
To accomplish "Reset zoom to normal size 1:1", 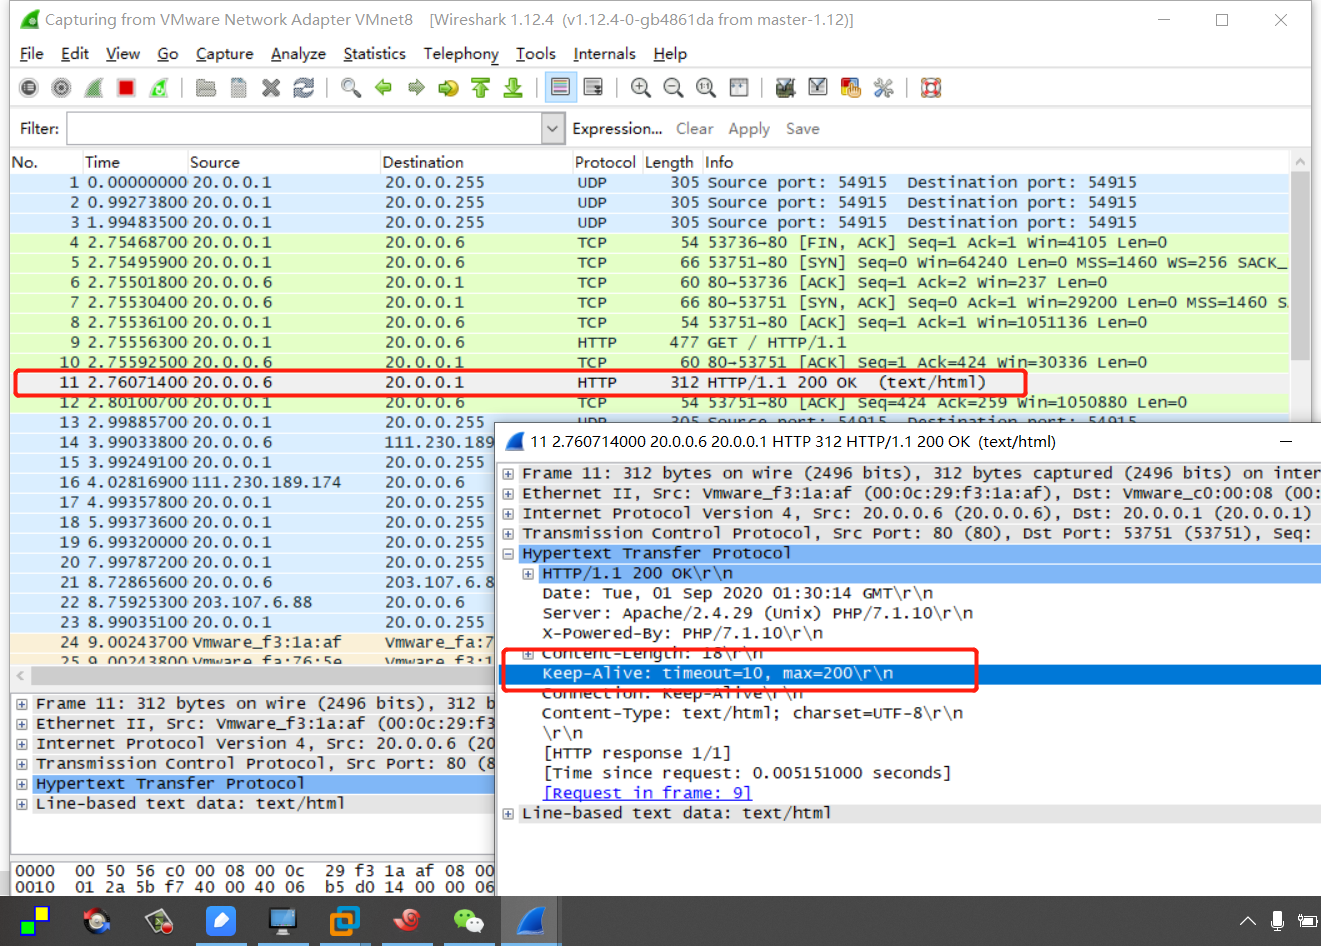I will tap(706, 88).
